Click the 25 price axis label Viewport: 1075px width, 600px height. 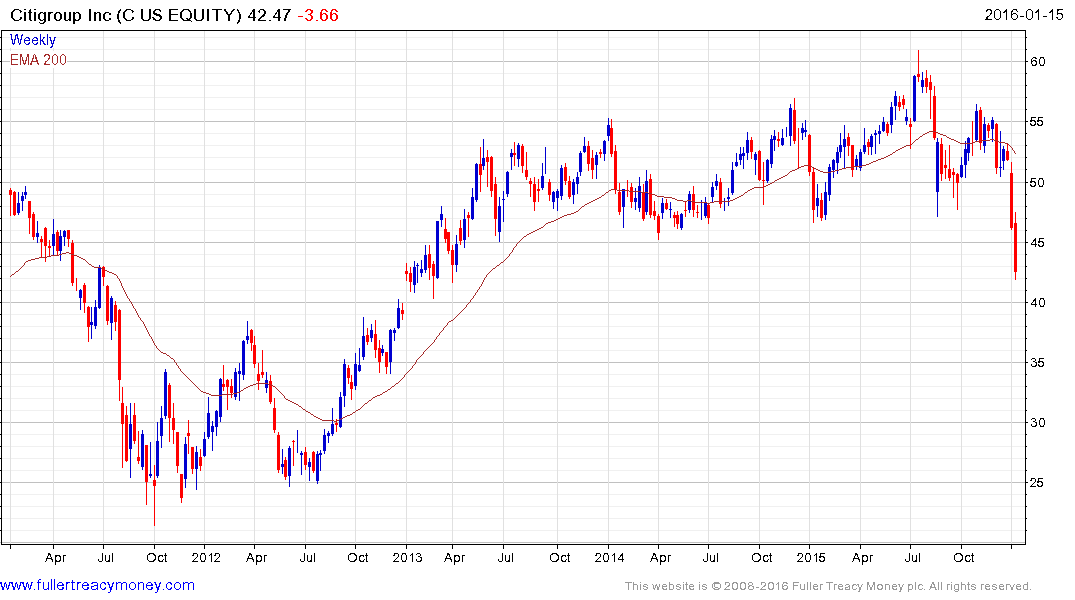click(1038, 483)
